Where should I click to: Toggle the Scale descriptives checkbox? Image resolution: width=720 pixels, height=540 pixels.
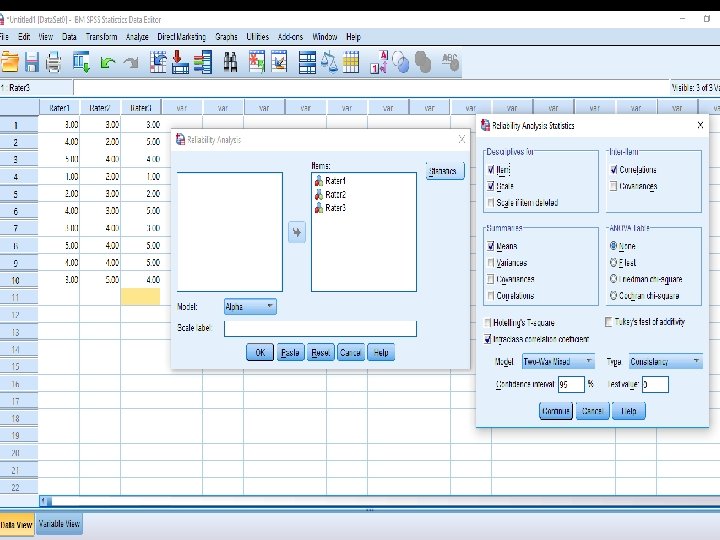pos(491,186)
